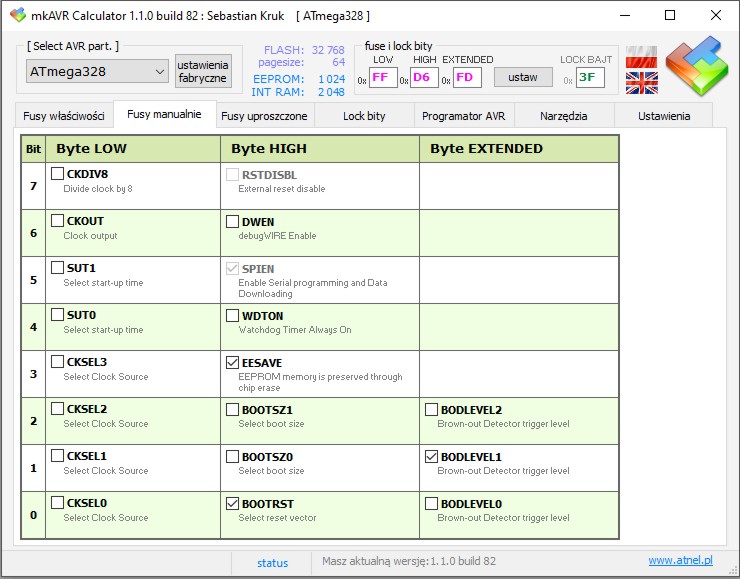Click the ustaw button
740x579 pixels.
[x=522, y=77]
